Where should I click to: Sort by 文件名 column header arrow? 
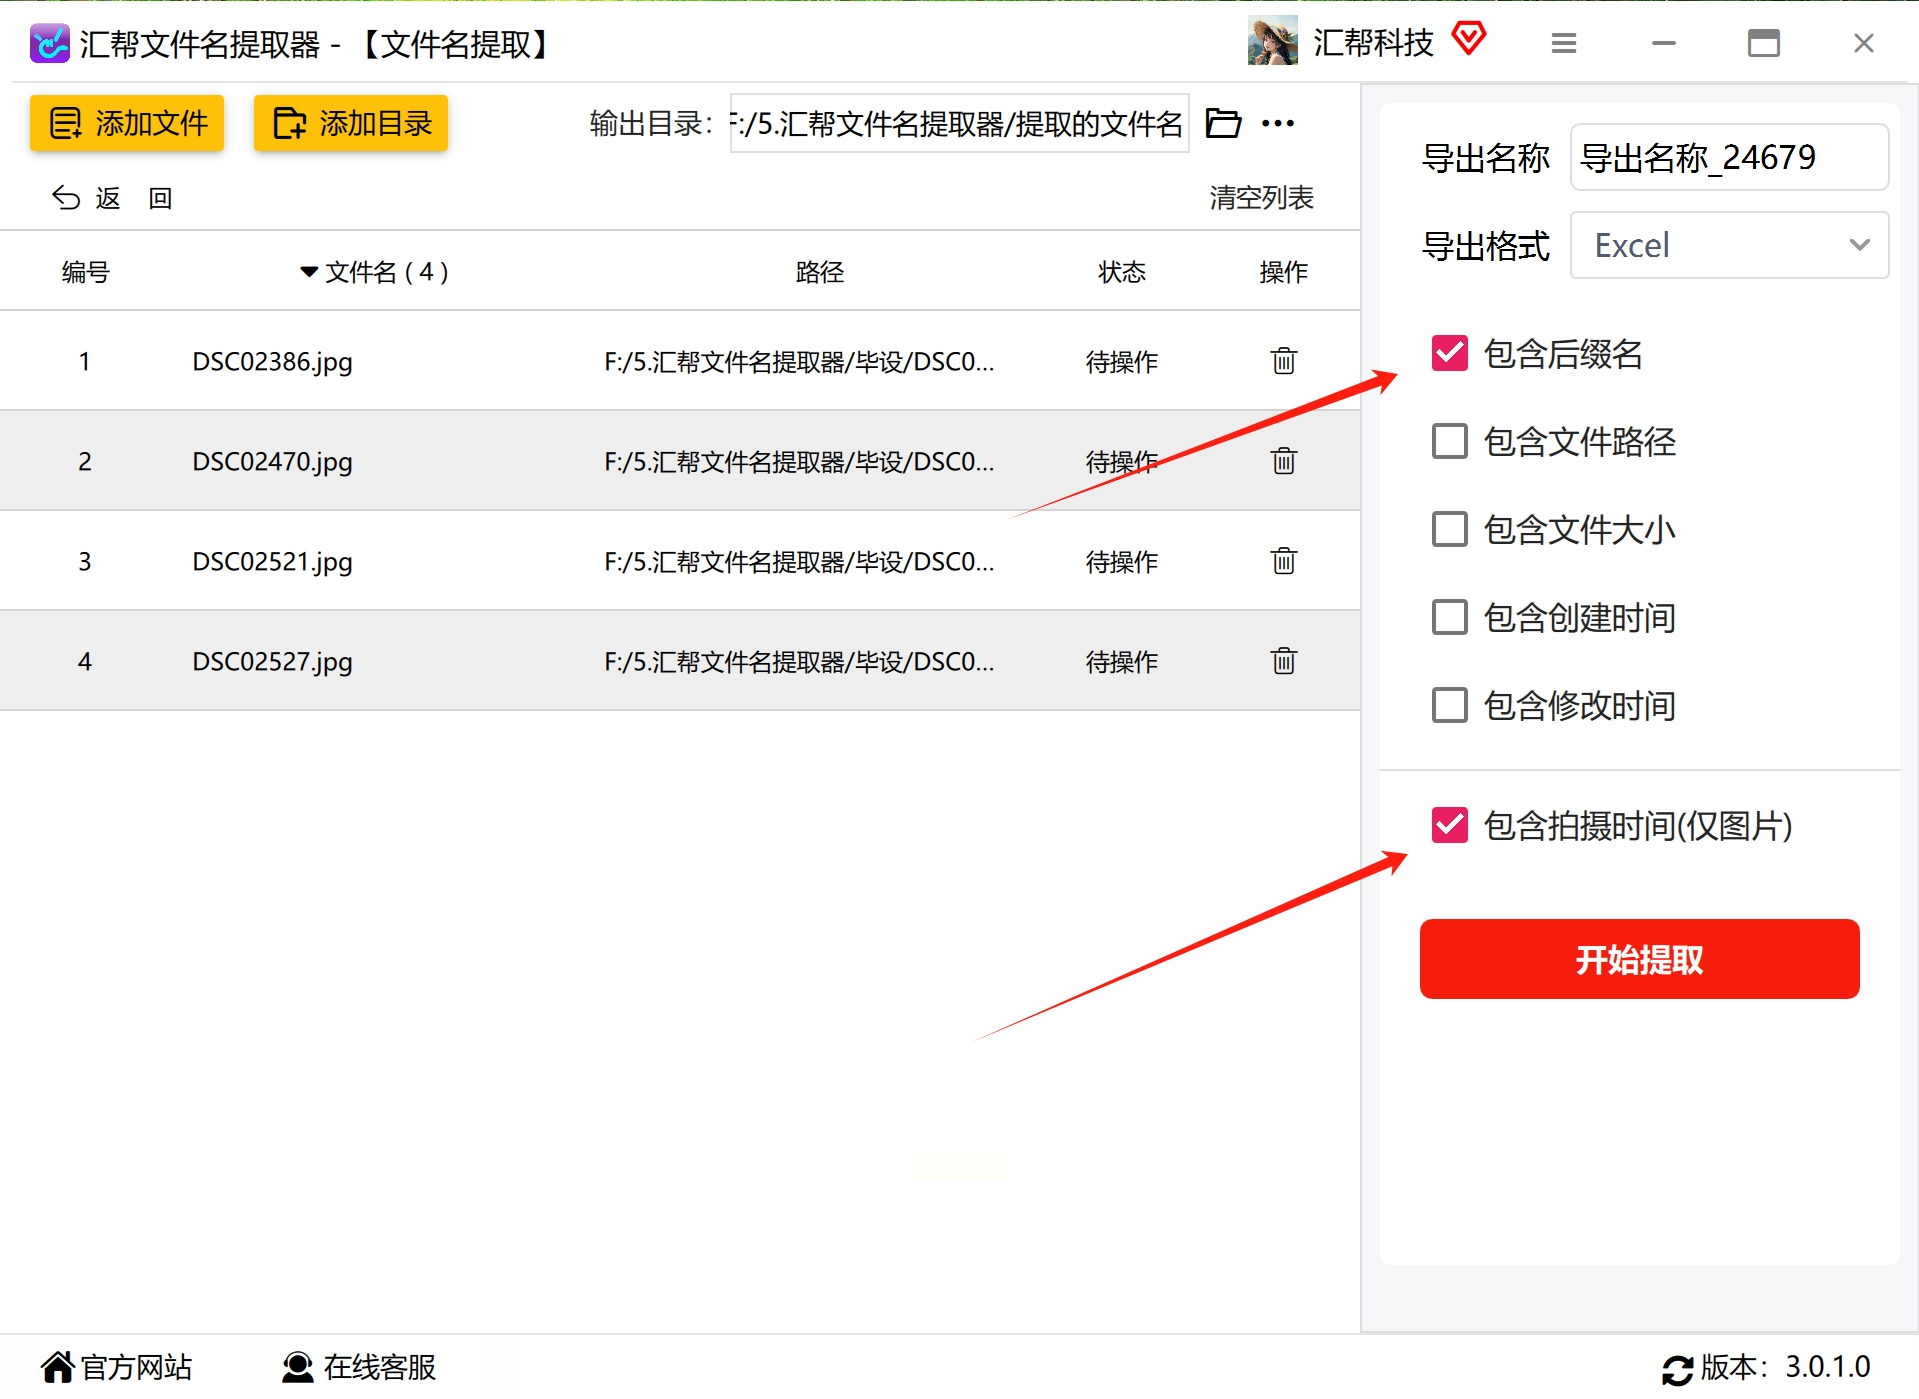point(309,272)
